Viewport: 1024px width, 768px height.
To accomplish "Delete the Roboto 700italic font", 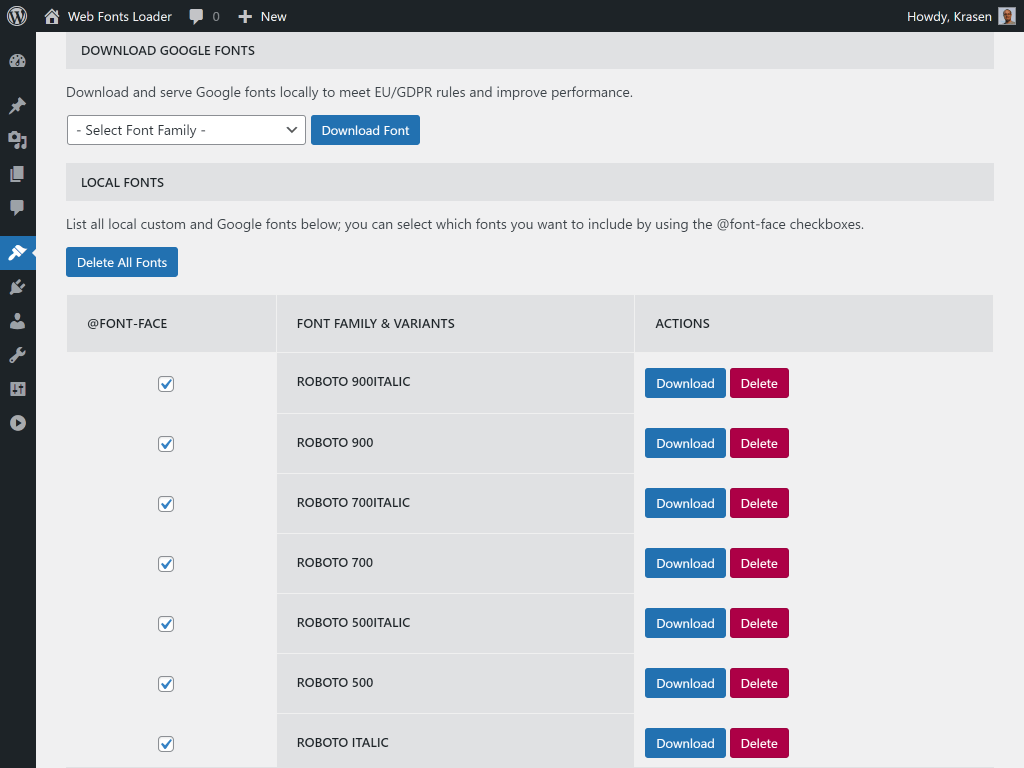I will pyautogui.click(x=759, y=504).
